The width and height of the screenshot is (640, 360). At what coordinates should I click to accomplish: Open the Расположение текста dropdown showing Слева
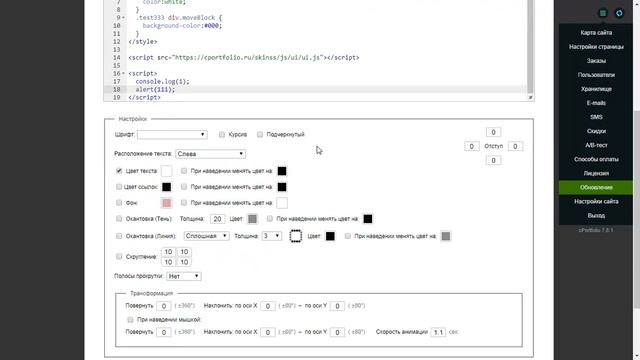[x=211, y=154]
